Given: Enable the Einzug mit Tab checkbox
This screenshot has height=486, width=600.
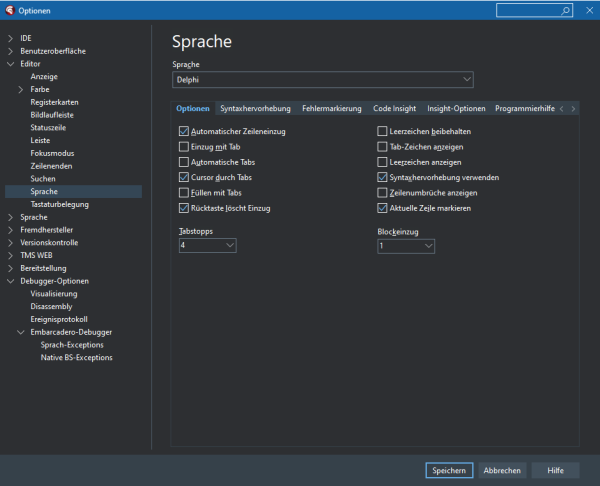Looking at the screenshot, I should click(183, 146).
